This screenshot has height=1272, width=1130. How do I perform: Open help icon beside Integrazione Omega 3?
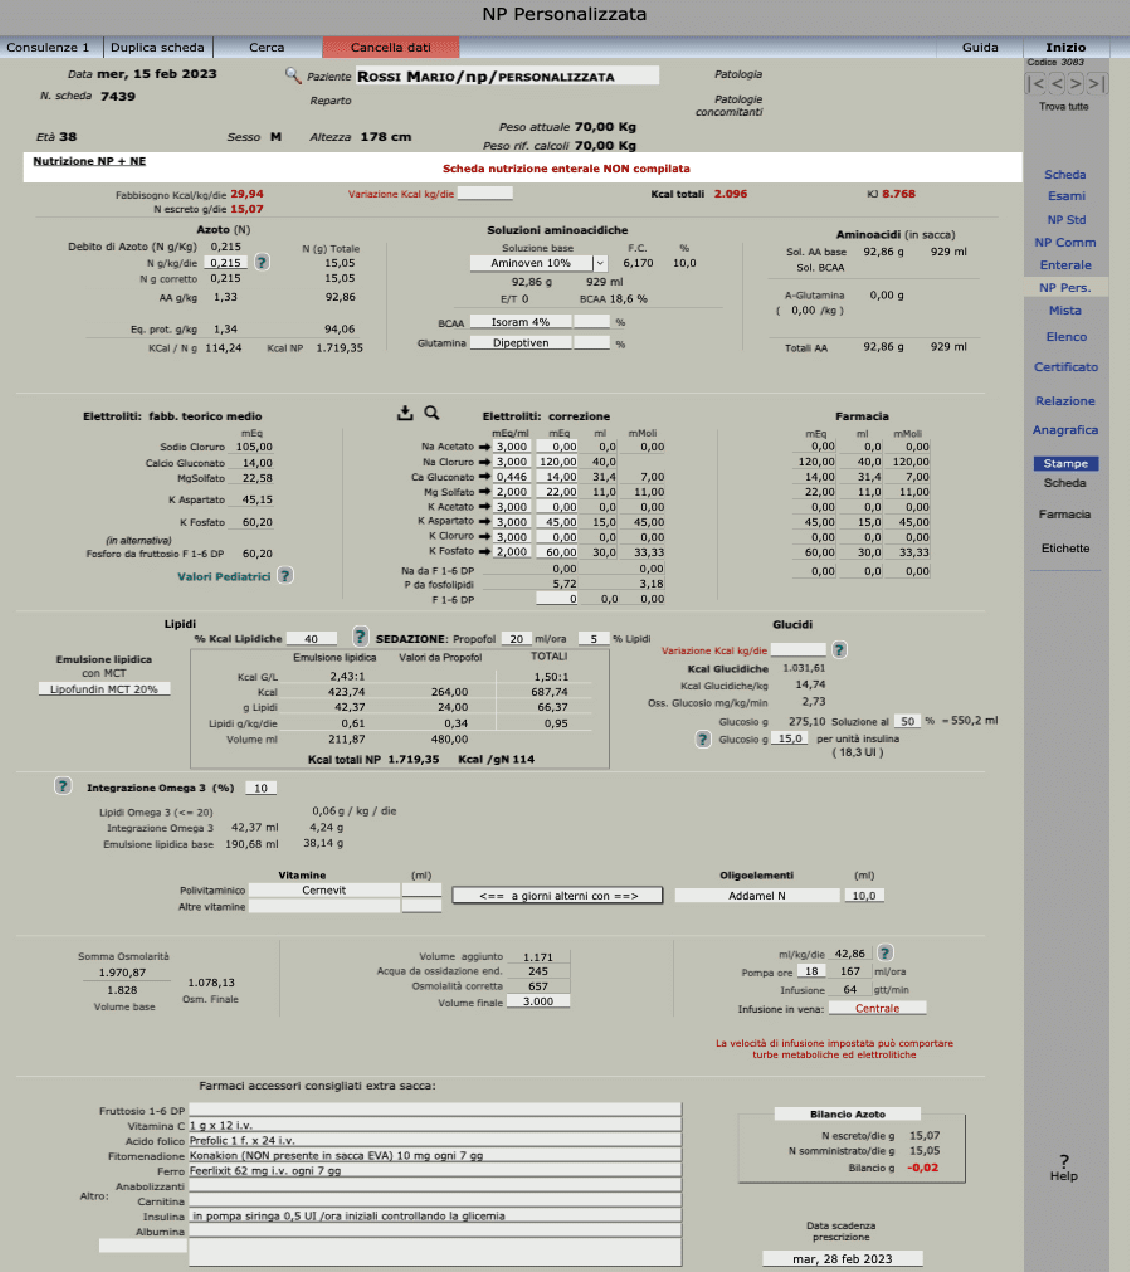click(x=63, y=786)
